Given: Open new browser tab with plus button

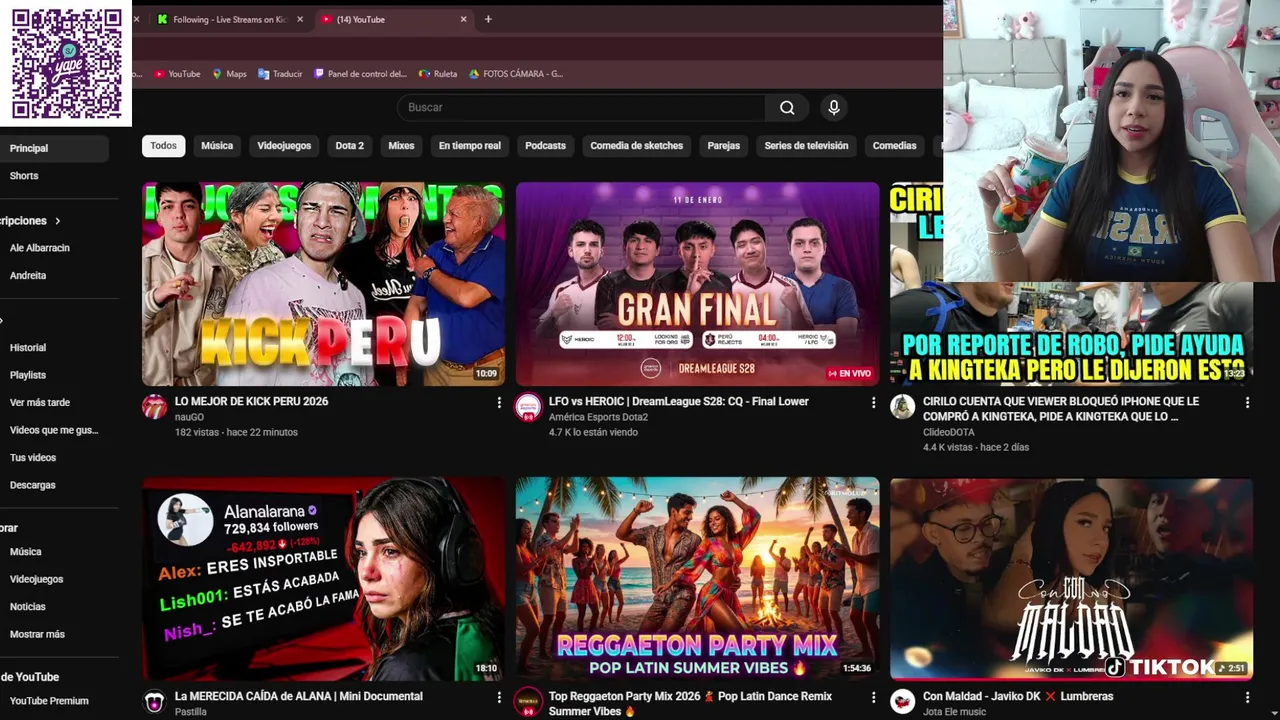Looking at the screenshot, I should (488, 19).
